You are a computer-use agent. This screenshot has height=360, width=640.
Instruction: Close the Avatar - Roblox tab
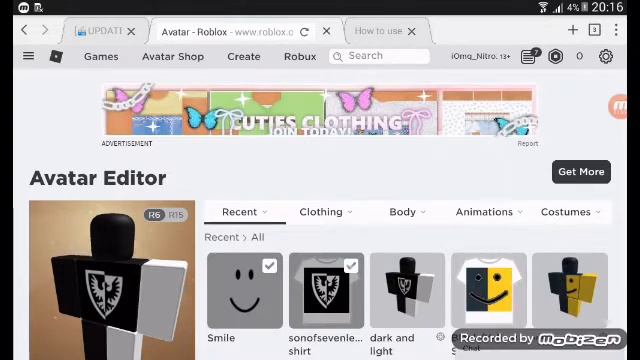tap(327, 31)
